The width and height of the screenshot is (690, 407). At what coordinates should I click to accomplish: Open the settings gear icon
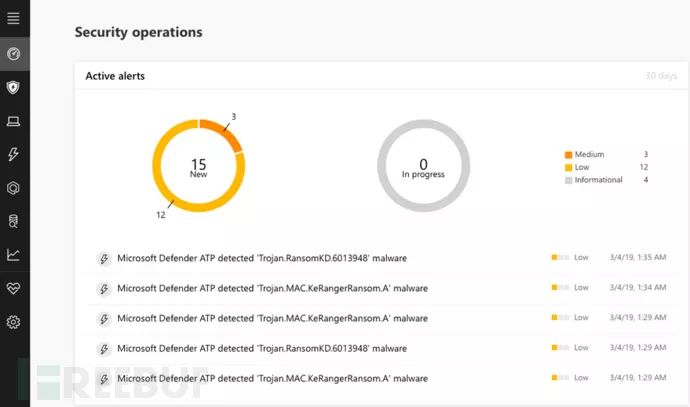coord(13,322)
